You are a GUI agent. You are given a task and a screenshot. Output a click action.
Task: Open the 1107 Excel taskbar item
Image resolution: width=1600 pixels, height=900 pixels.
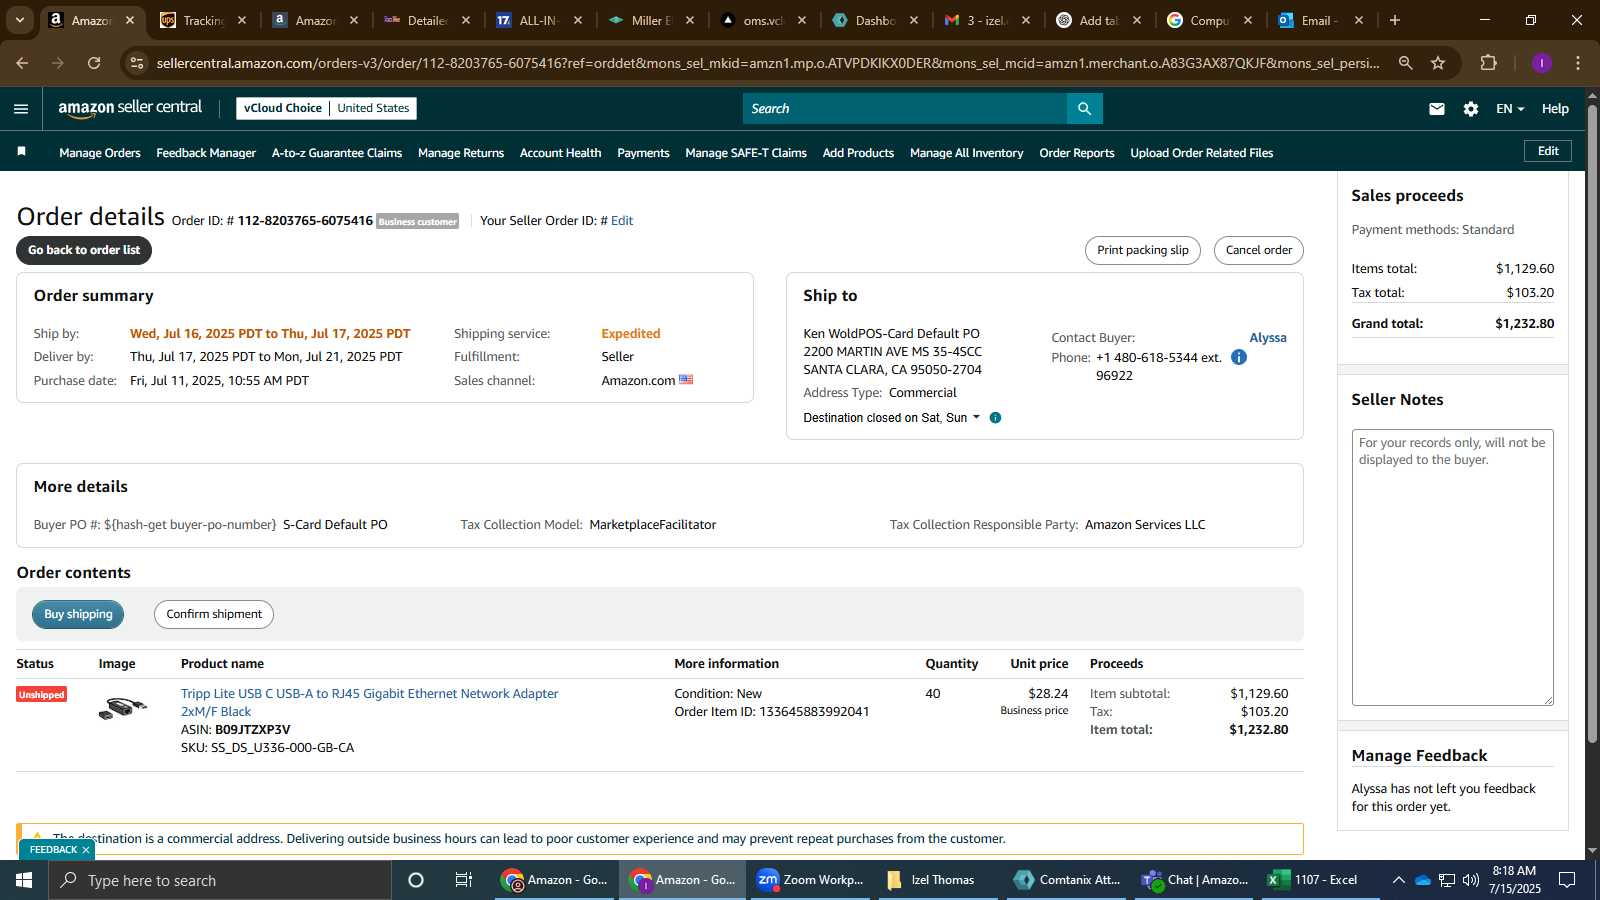tap(1313, 880)
